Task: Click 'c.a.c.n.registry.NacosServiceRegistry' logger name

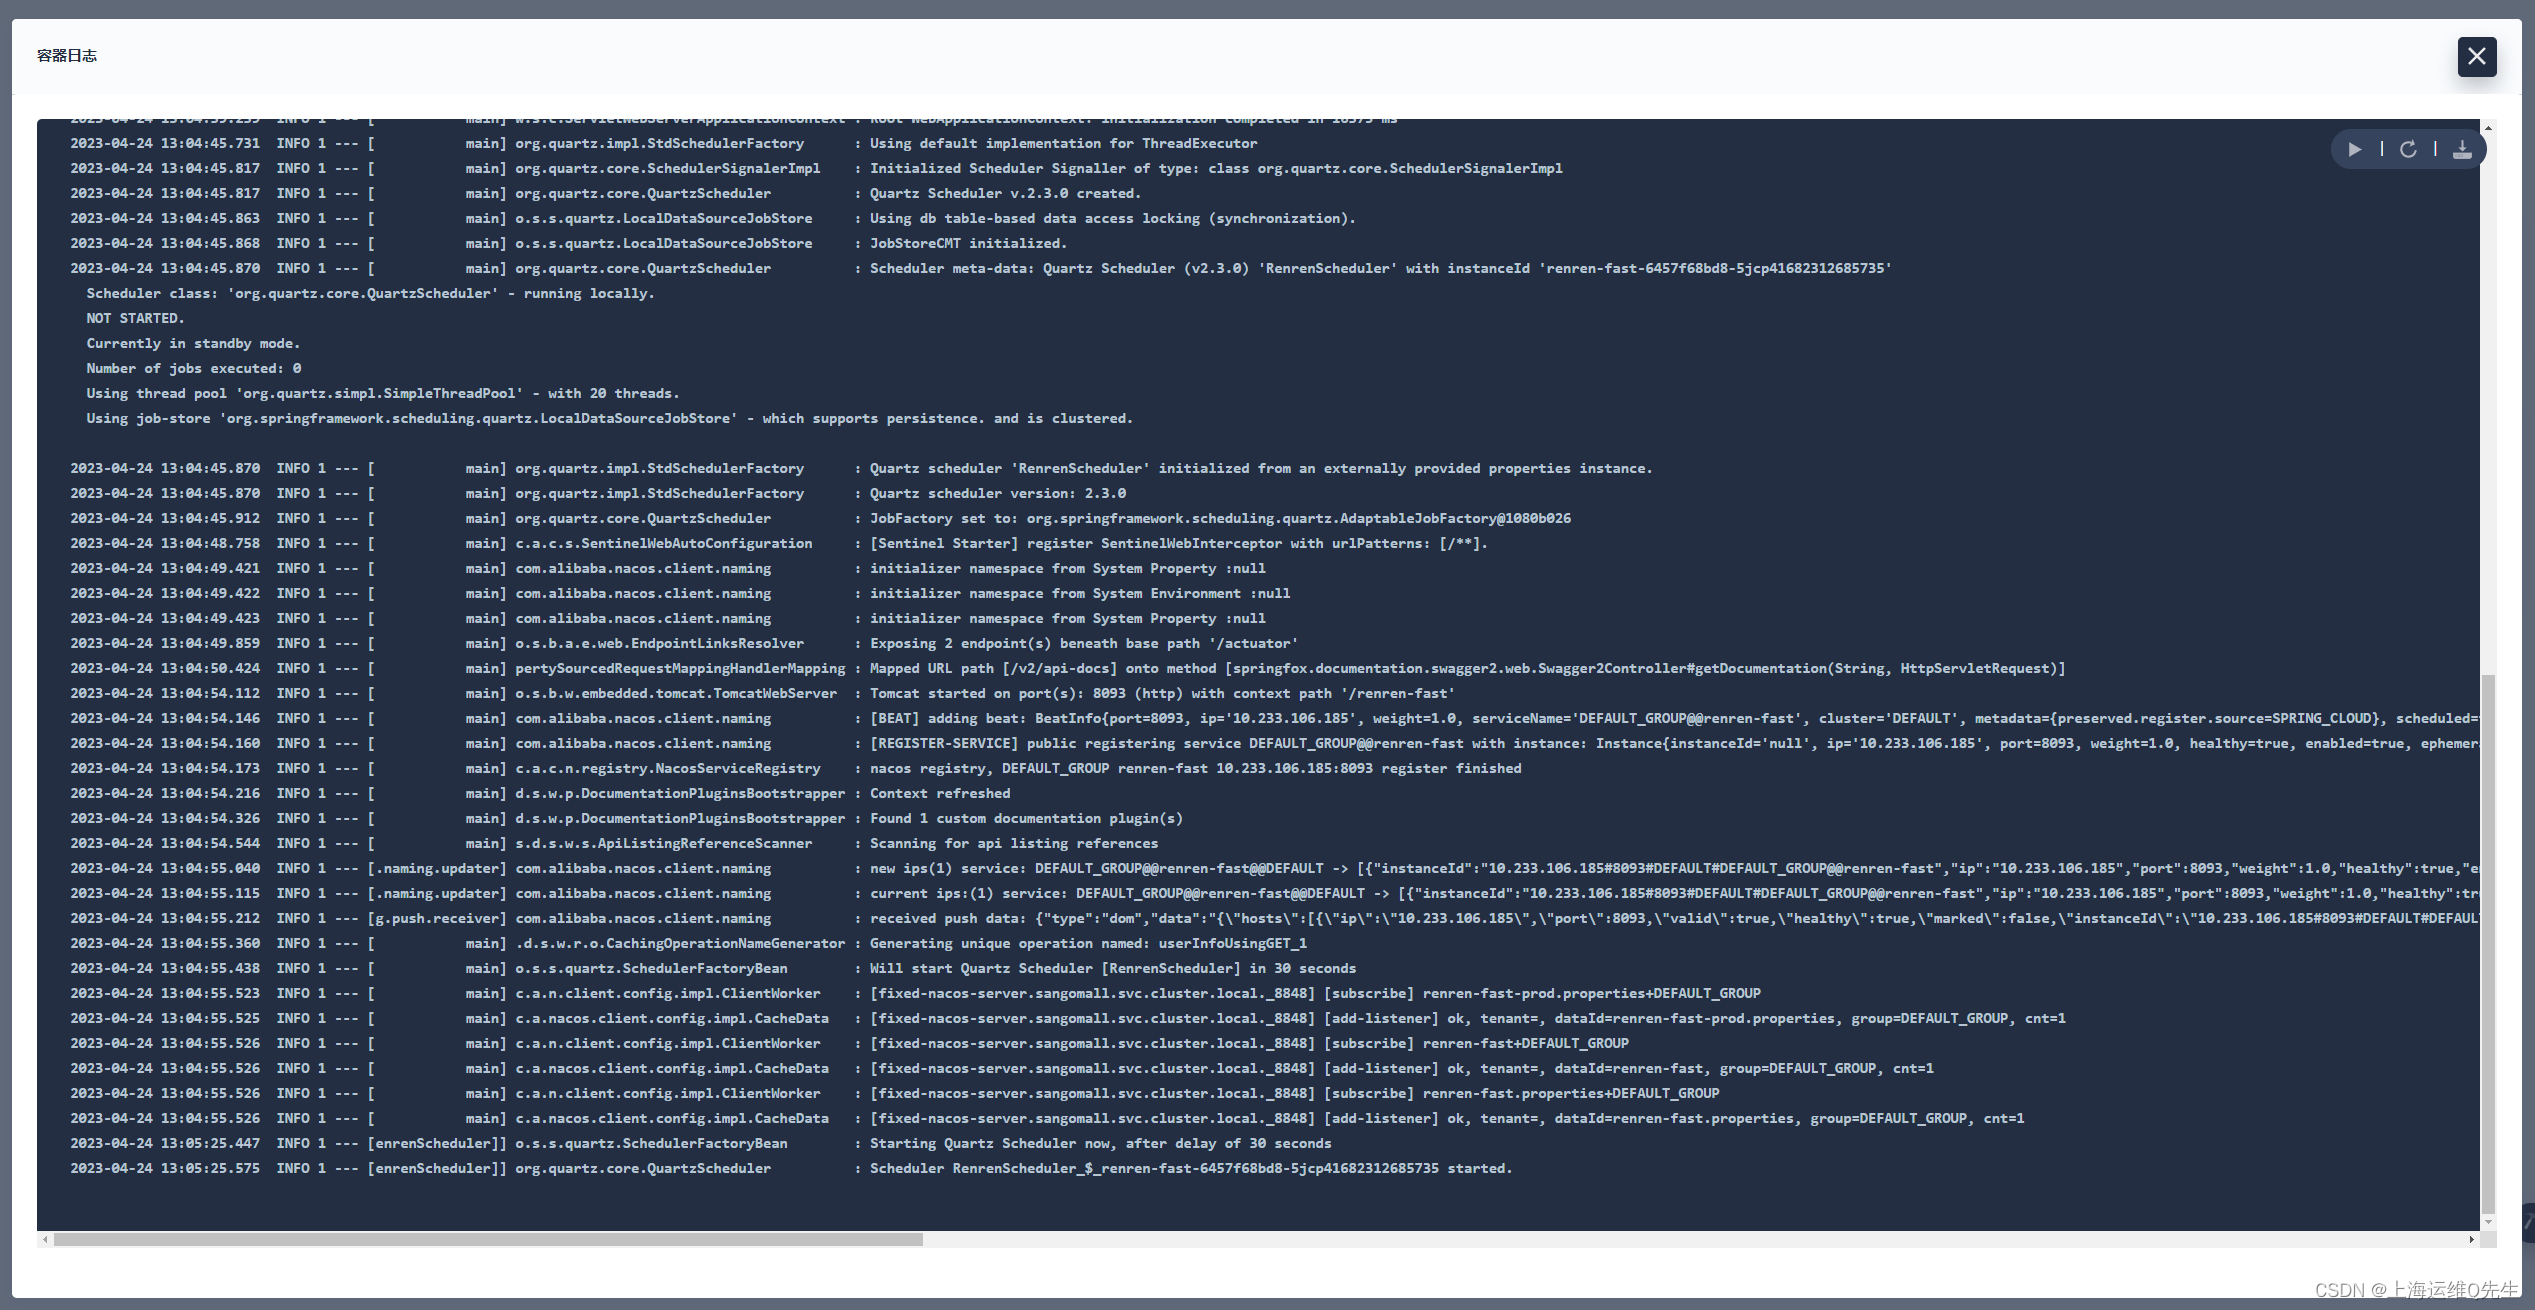Action: (668, 768)
